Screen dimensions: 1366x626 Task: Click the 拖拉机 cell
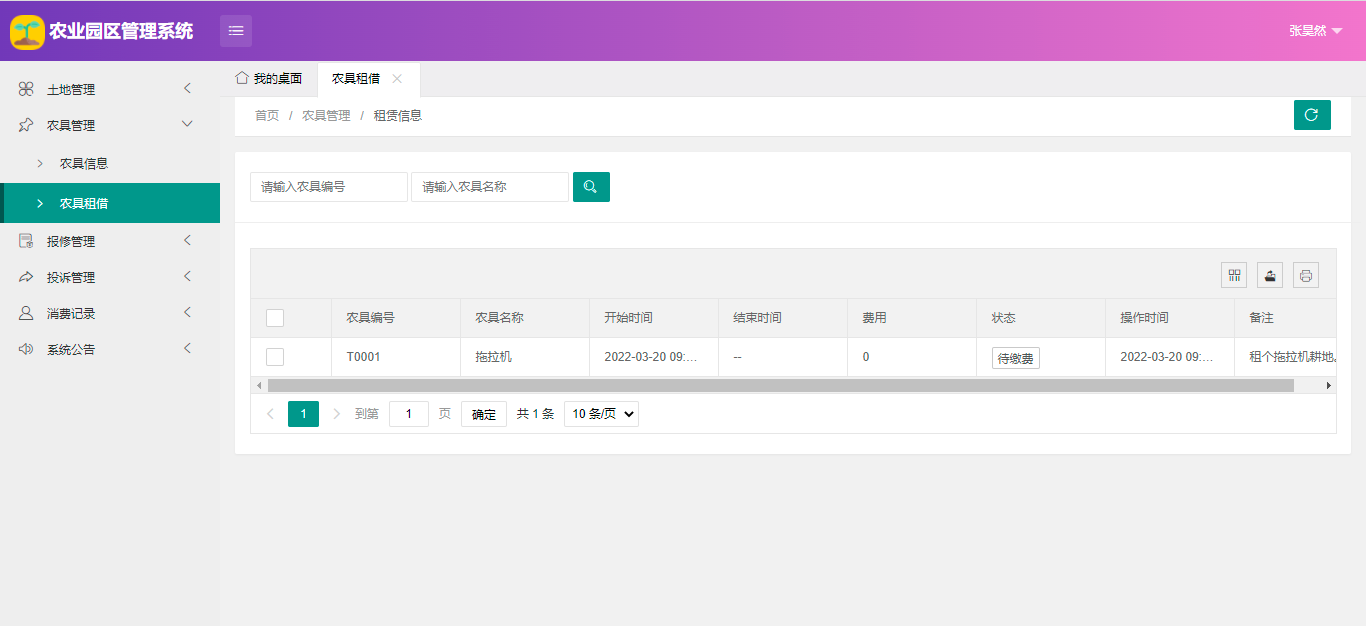click(x=525, y=357)
